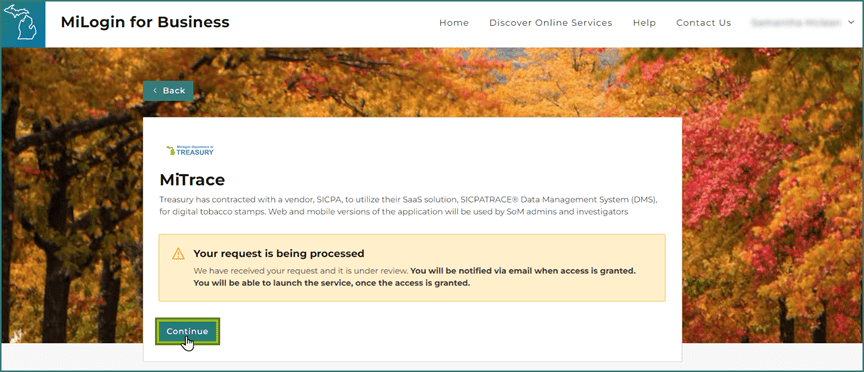Click the text starting 'Treasury has contracted with a vendor'

(x=409, y=206)
